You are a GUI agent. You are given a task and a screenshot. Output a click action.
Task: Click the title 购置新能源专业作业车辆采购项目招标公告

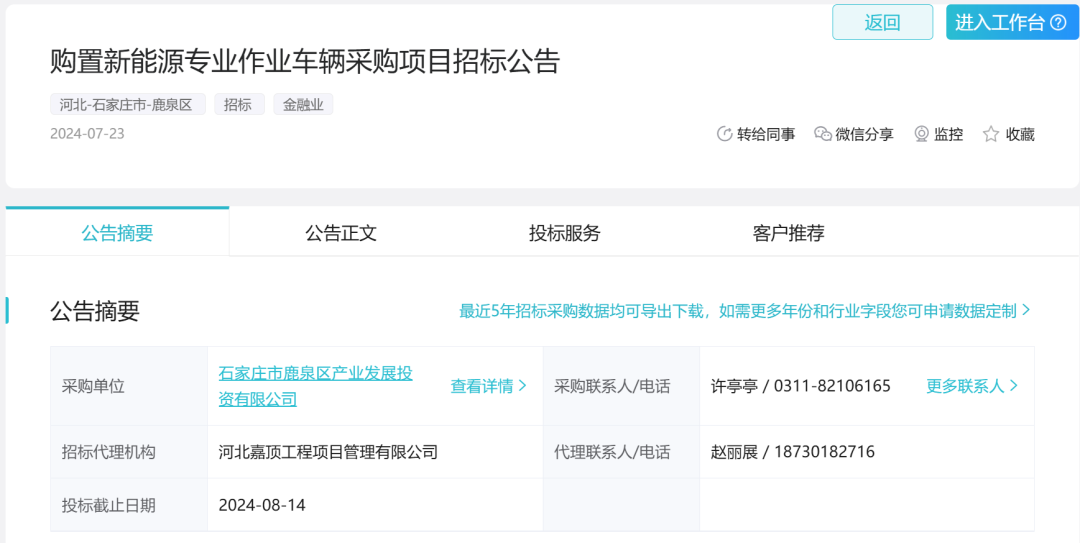(x=305, y=62)
